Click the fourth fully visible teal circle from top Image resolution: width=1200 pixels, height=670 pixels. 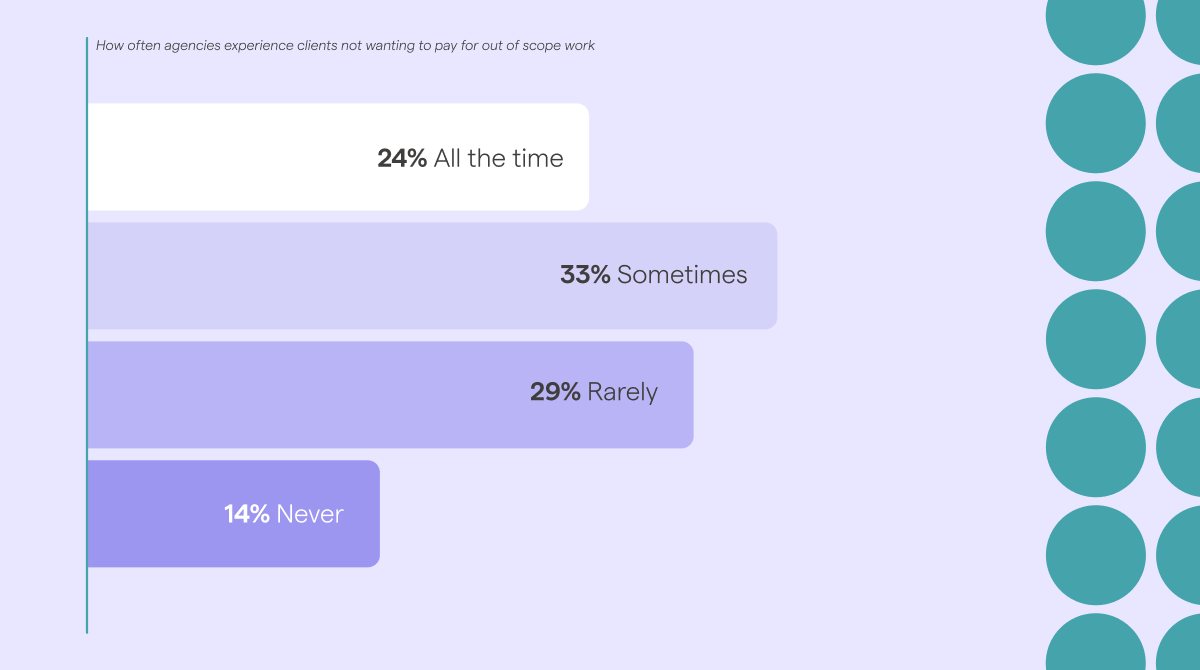pyautogui.click(x=1096, y=447)
